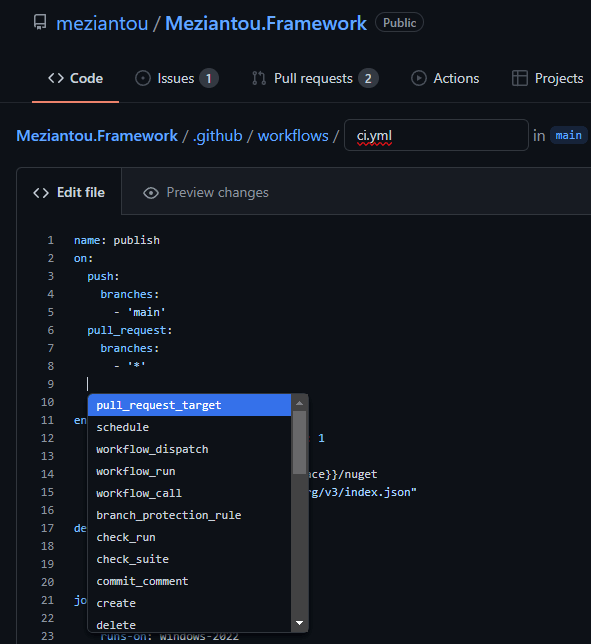Open the Meziantou.Framework repository title link
The width and height of the screenshot is (591, 644).
266,23
